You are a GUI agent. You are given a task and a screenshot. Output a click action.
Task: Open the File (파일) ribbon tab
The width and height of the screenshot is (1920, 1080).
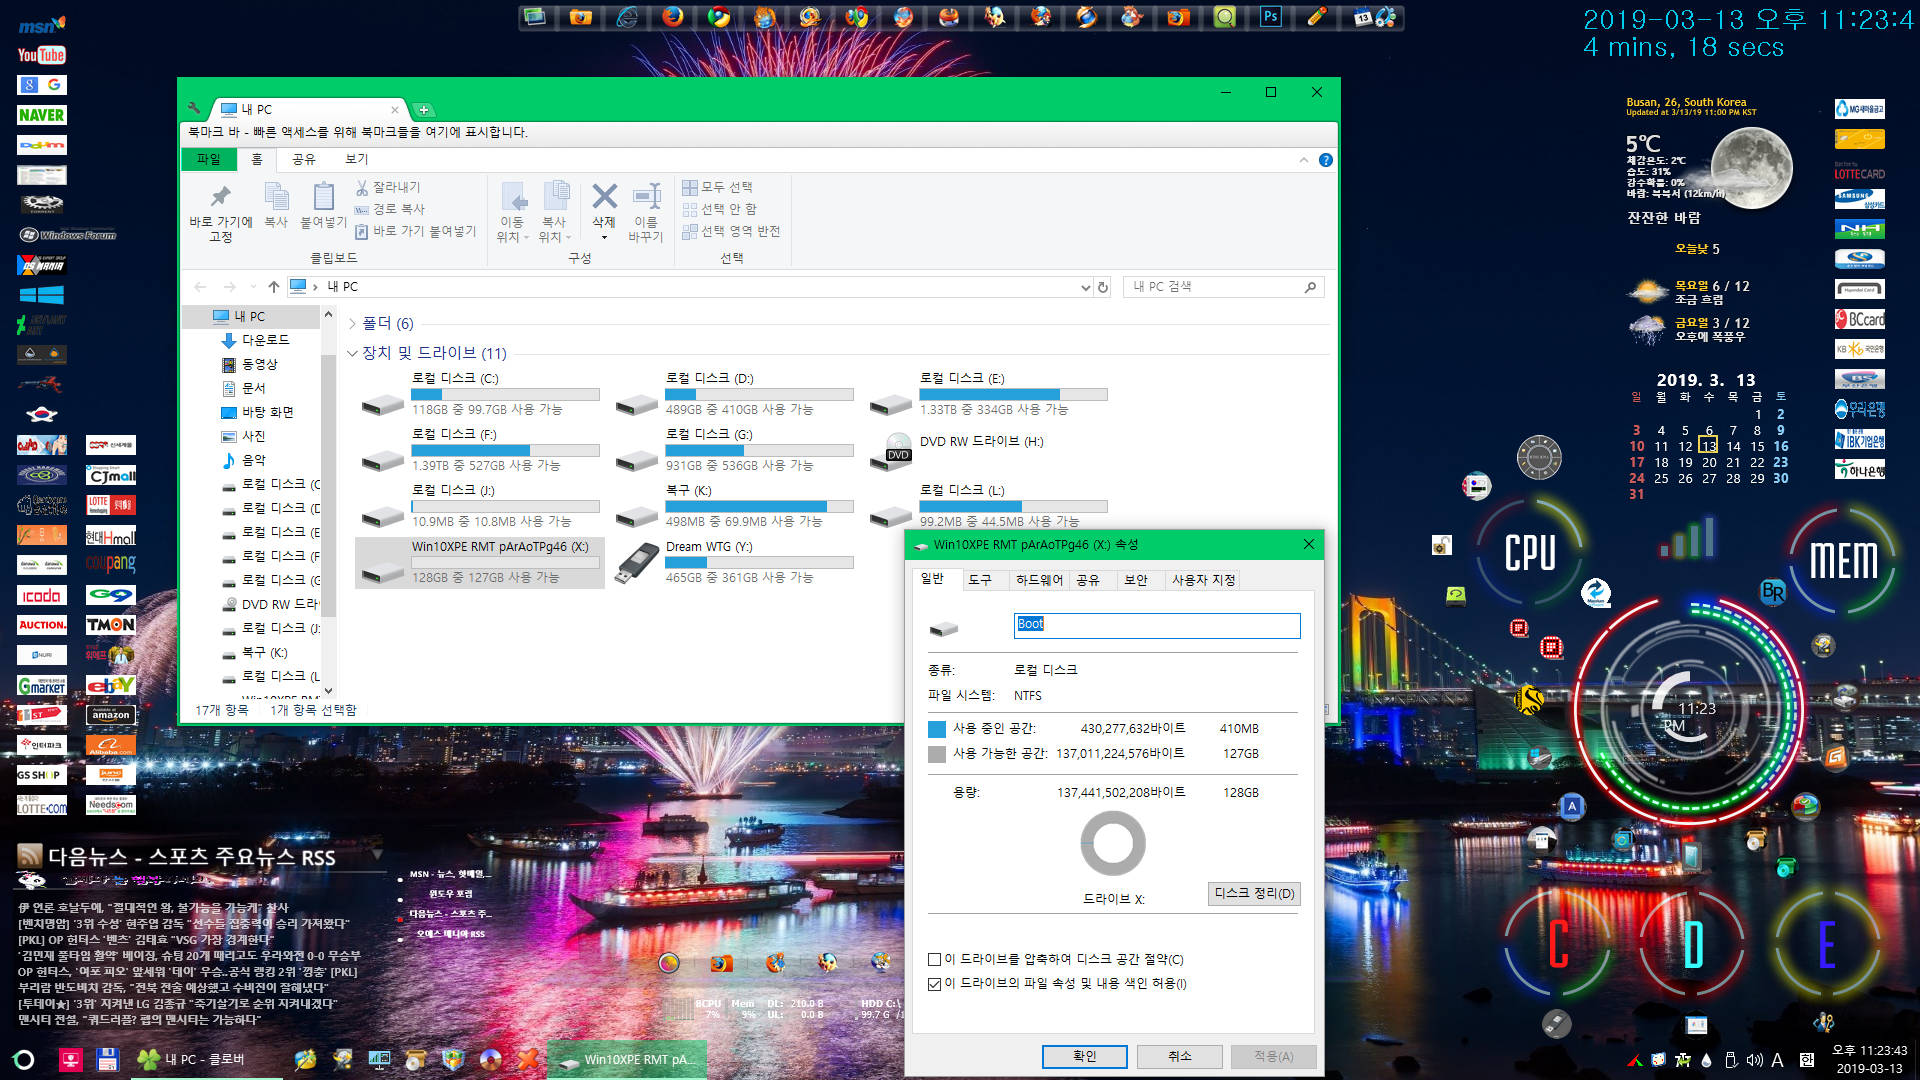tap(208, 159)
